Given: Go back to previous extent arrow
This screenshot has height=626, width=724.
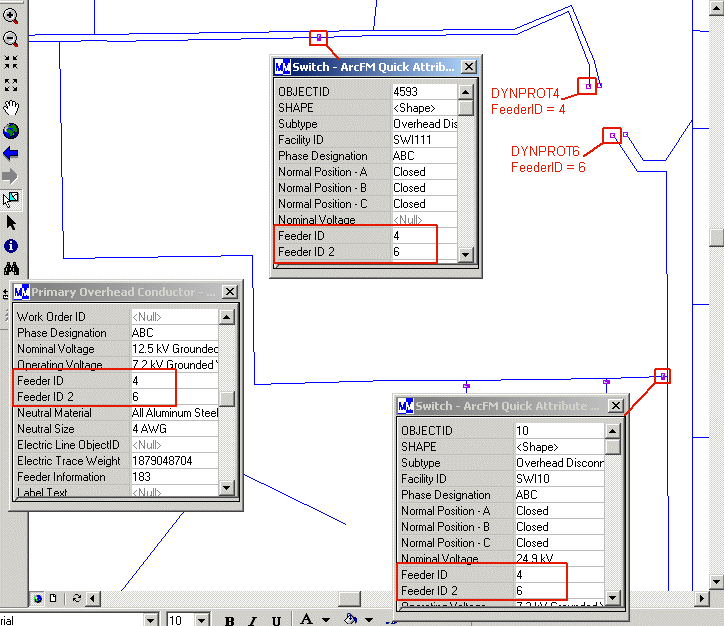Looking at the screenshot, I should pos(11,154).
